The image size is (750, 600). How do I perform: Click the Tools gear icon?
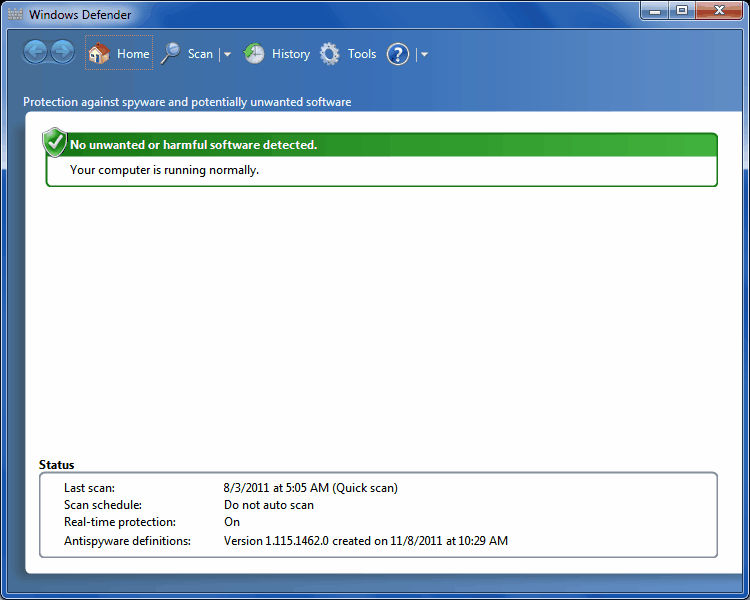tap(330, 54)
